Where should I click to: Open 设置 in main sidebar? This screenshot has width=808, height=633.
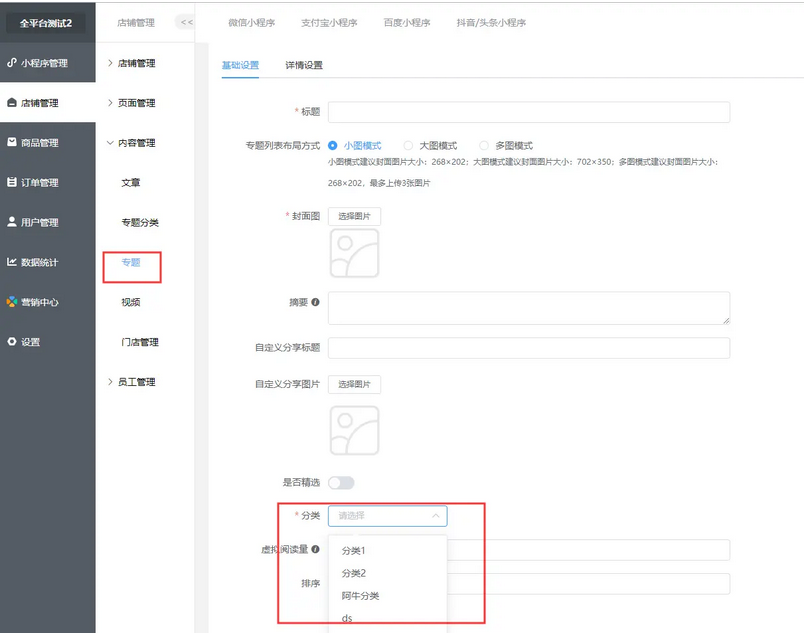[48, 342]
